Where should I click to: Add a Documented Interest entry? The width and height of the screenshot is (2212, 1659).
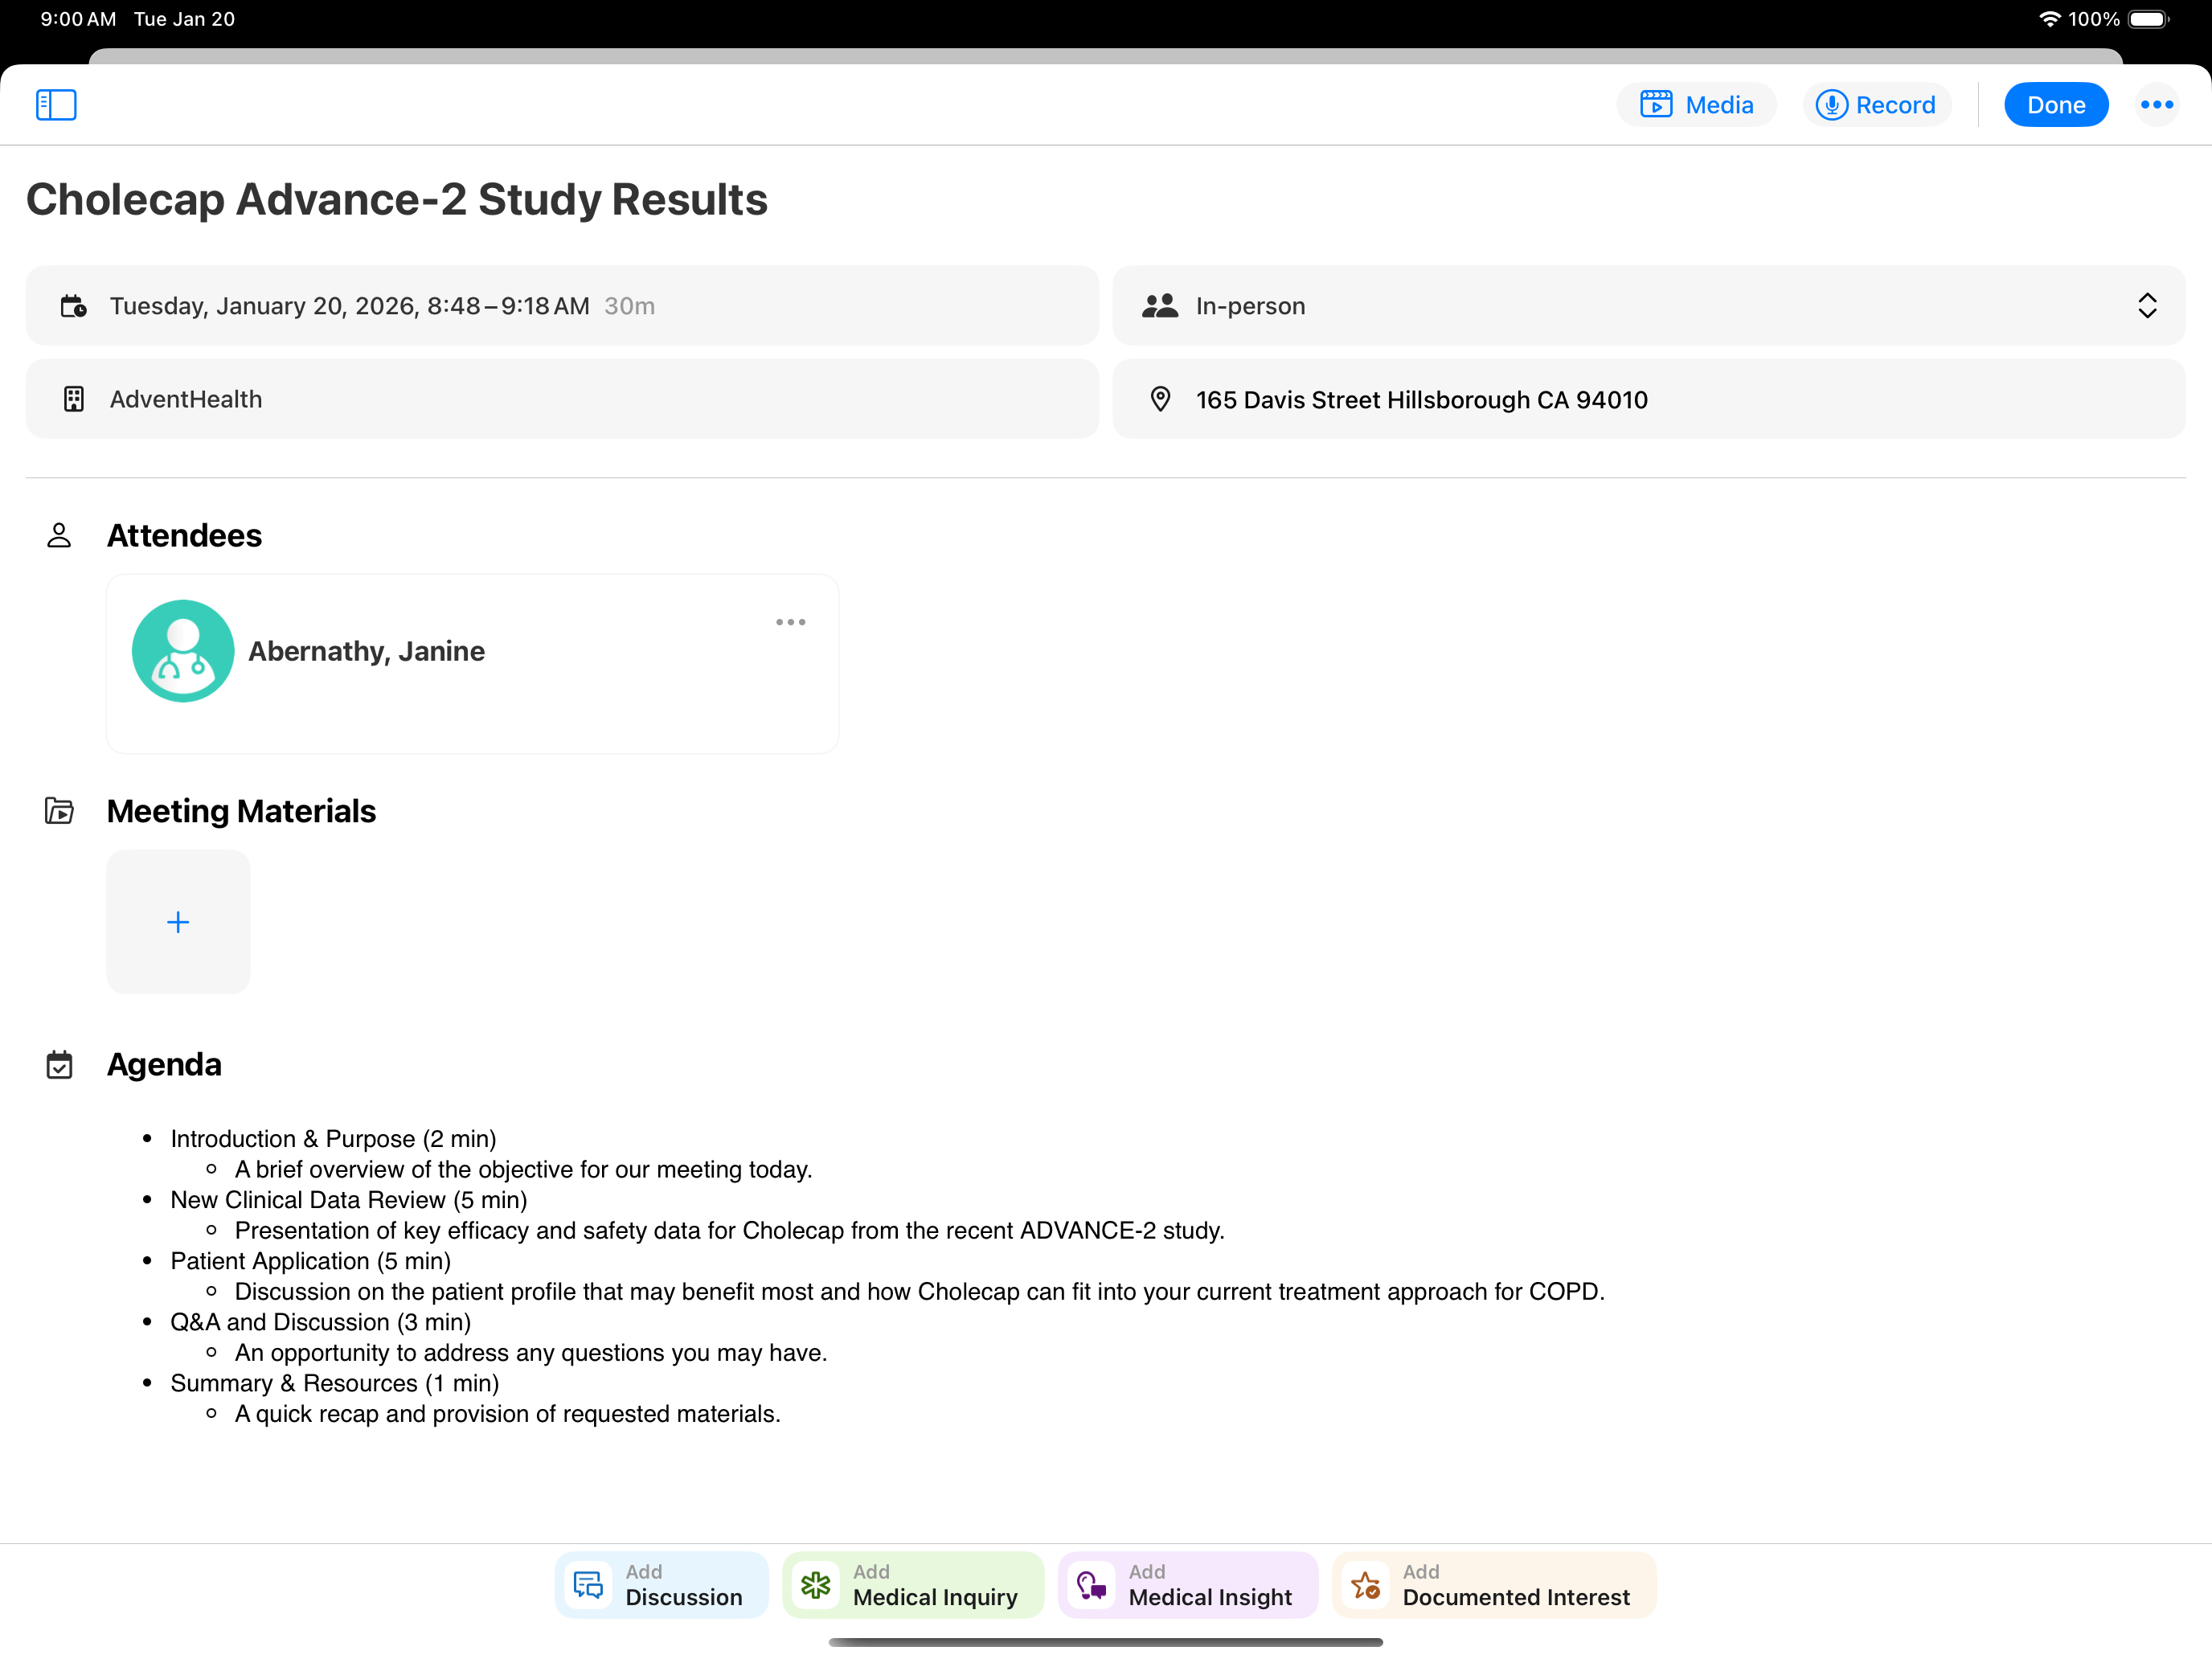[1493, 1585]
